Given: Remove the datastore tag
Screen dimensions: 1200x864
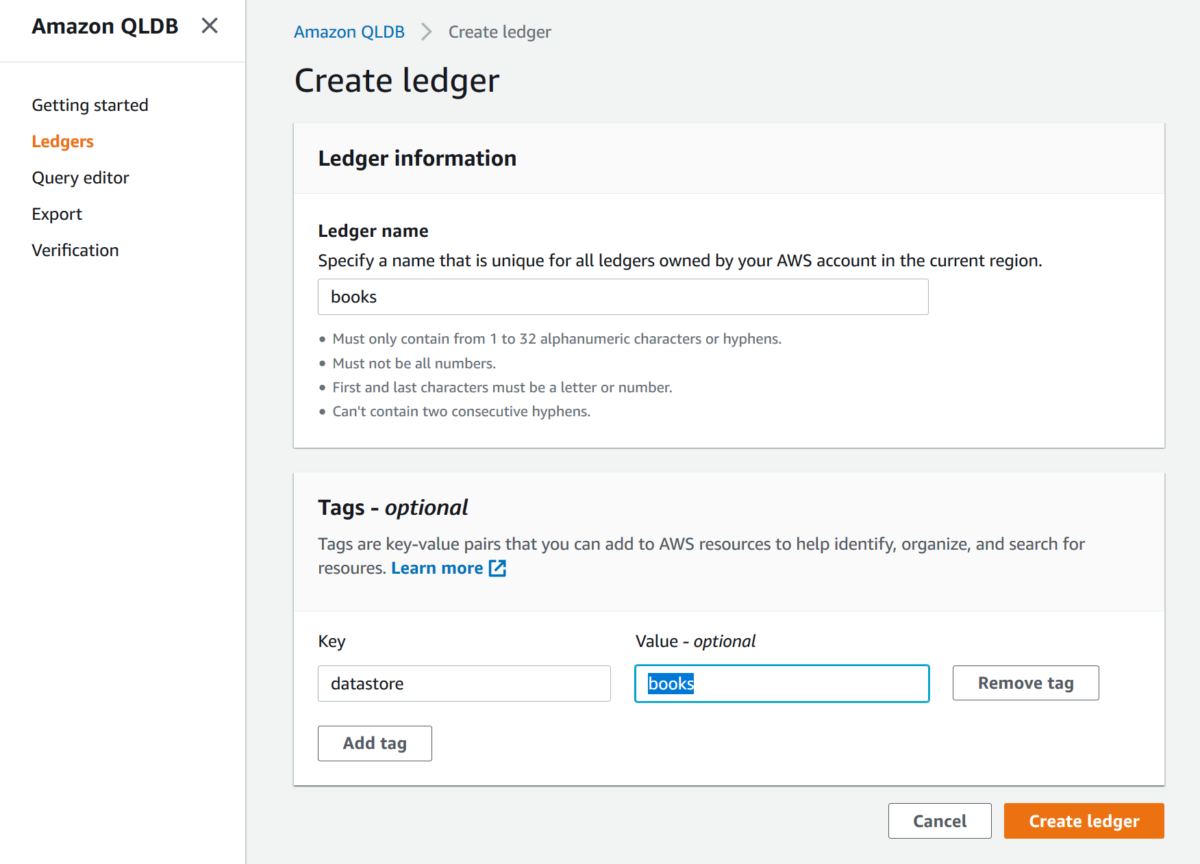Looking at the screenshot, I should pos(1025,682).
